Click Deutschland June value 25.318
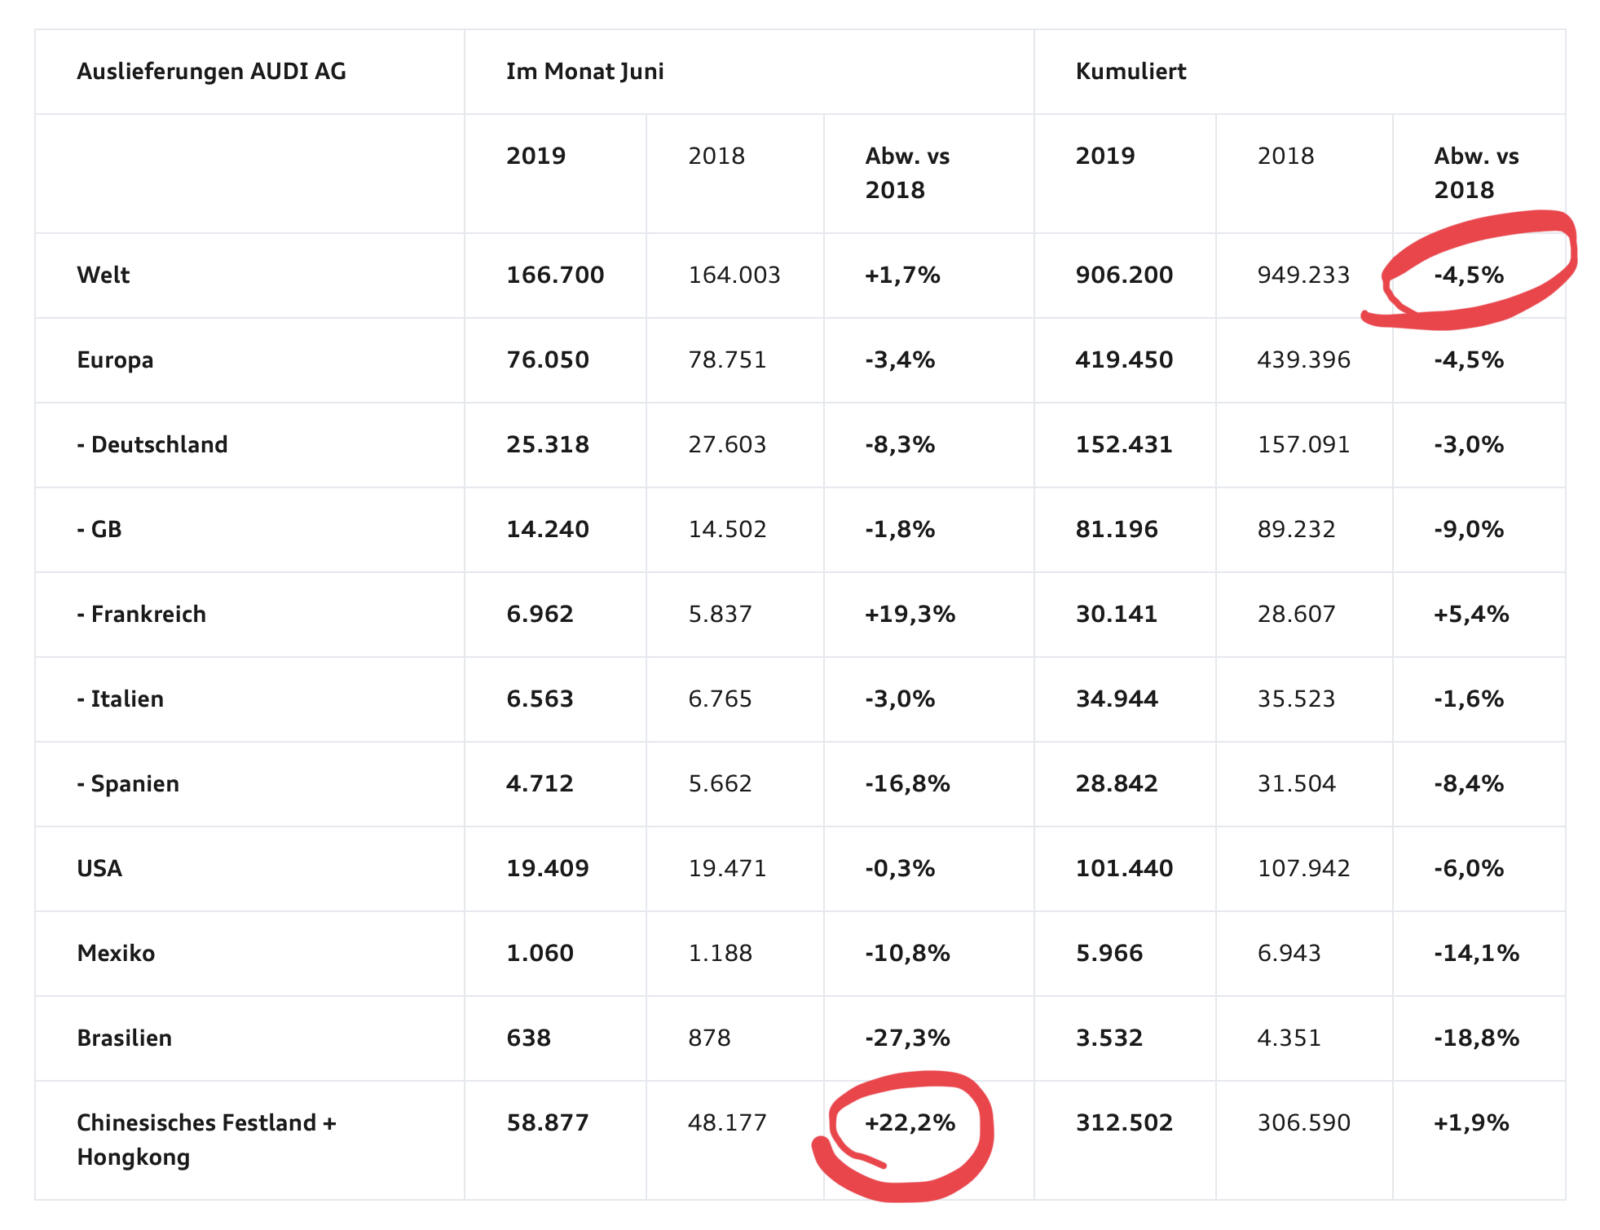This screenshot has width=1600, height=1230. (547, 445)
